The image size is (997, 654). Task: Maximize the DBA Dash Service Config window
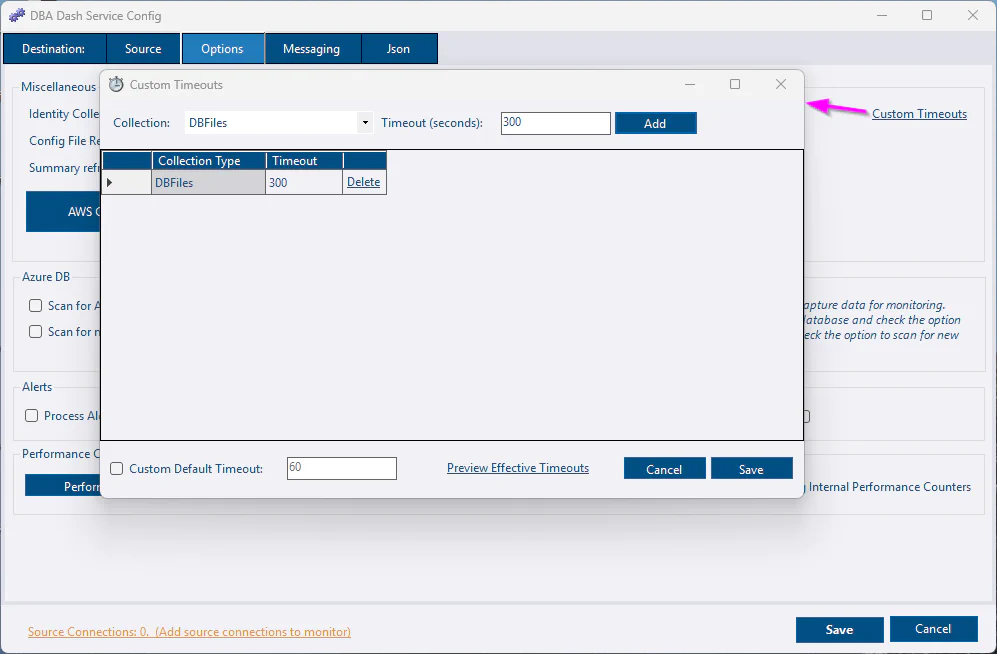point(927,16)
